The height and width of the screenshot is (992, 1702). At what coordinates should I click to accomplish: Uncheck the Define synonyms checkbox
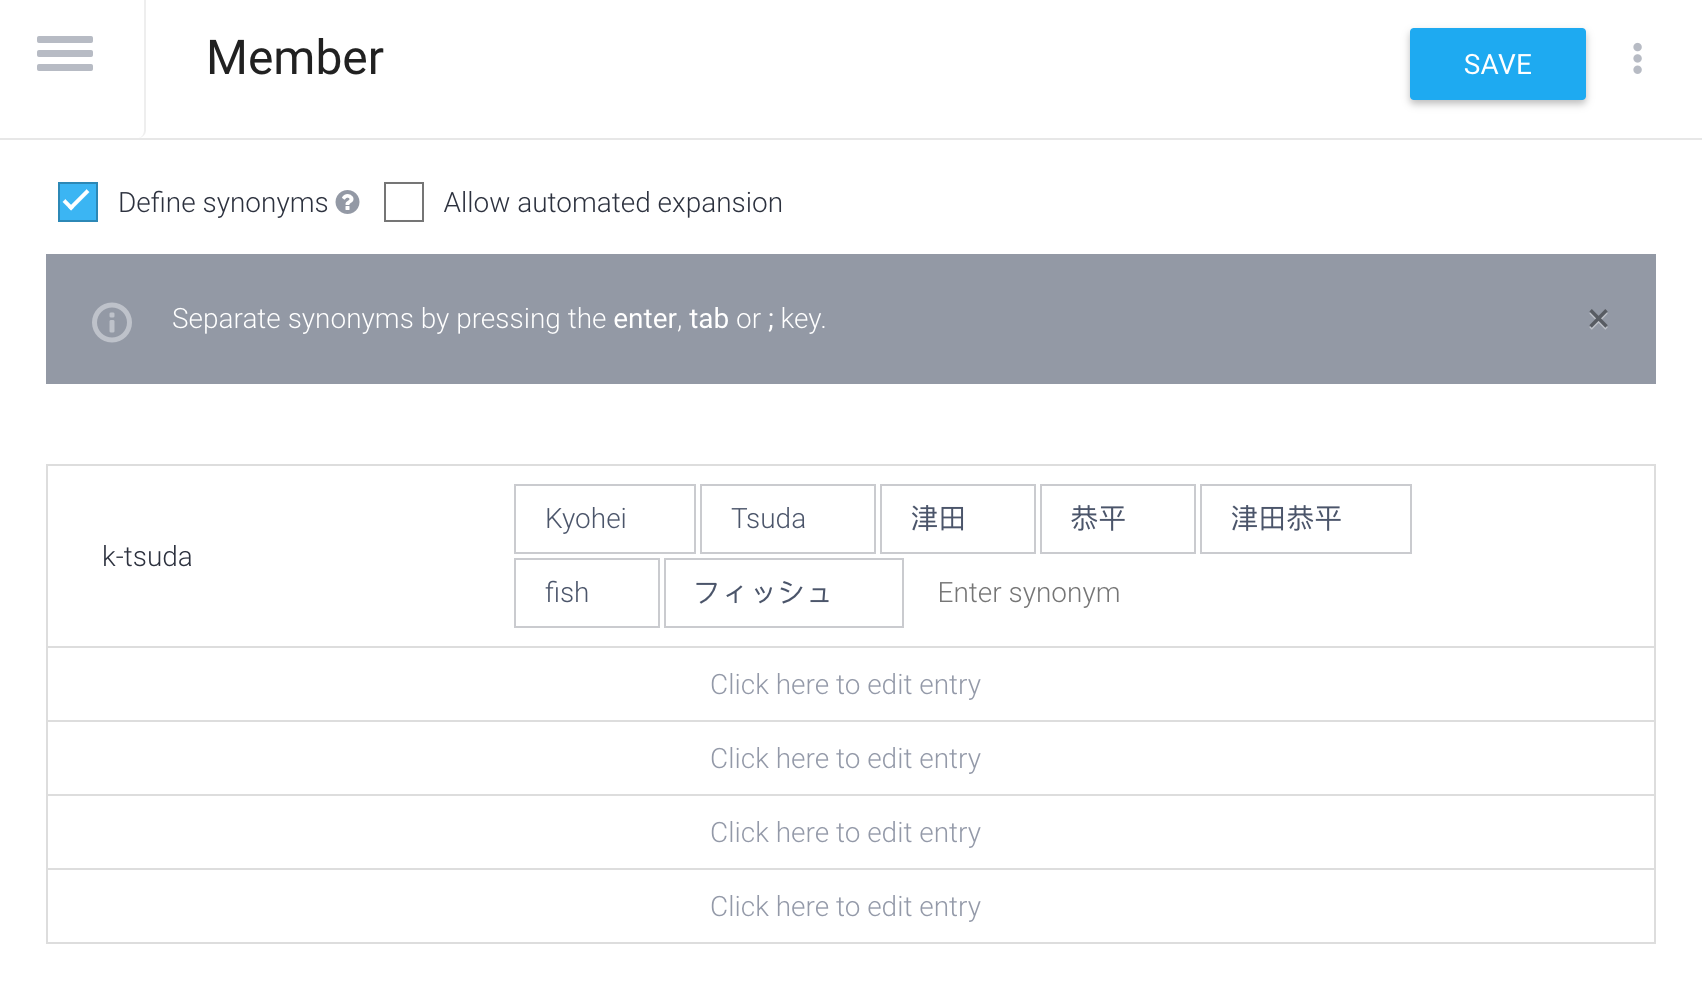tap(78, 202)
